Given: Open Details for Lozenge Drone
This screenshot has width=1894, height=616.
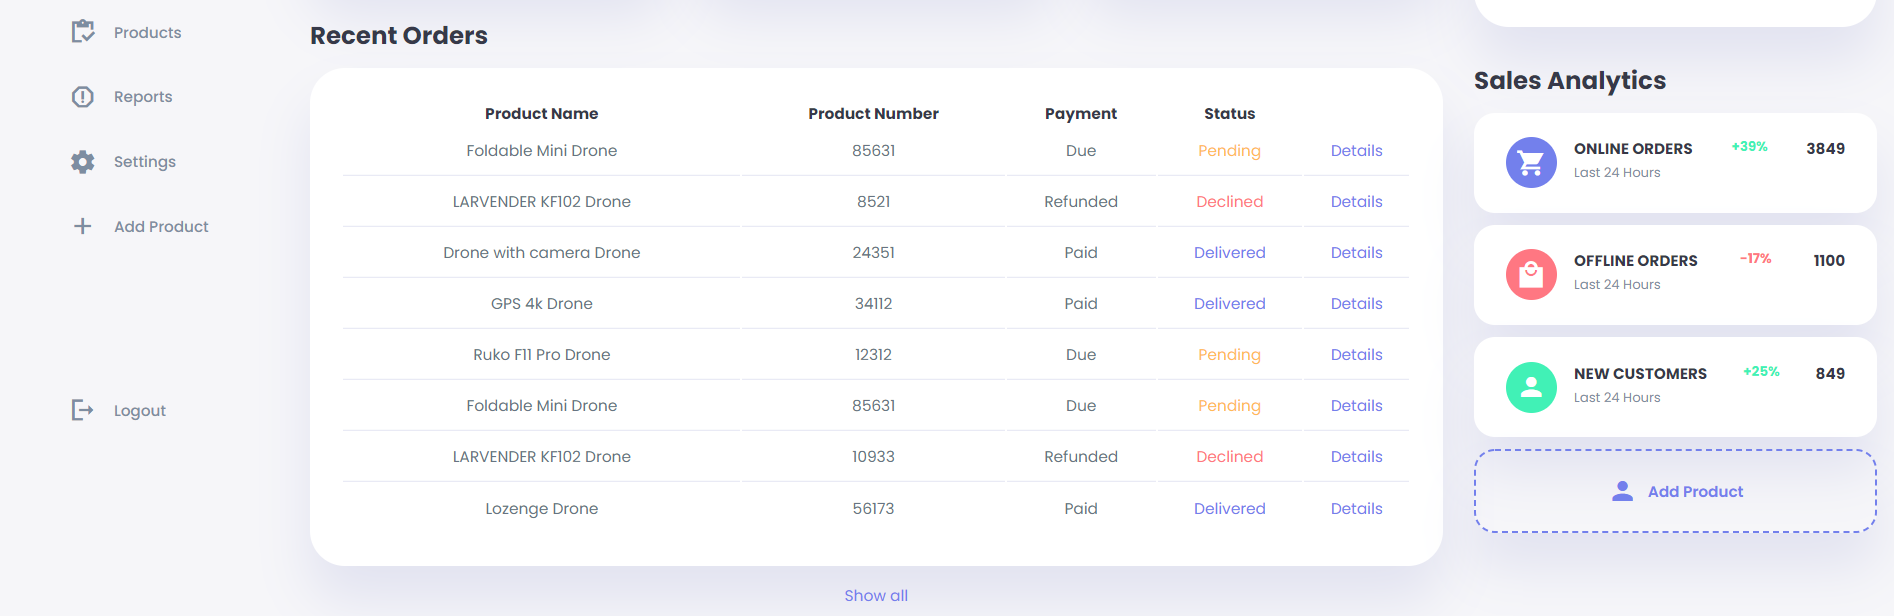Looking at the screenshot, I should coord(1356,509).
